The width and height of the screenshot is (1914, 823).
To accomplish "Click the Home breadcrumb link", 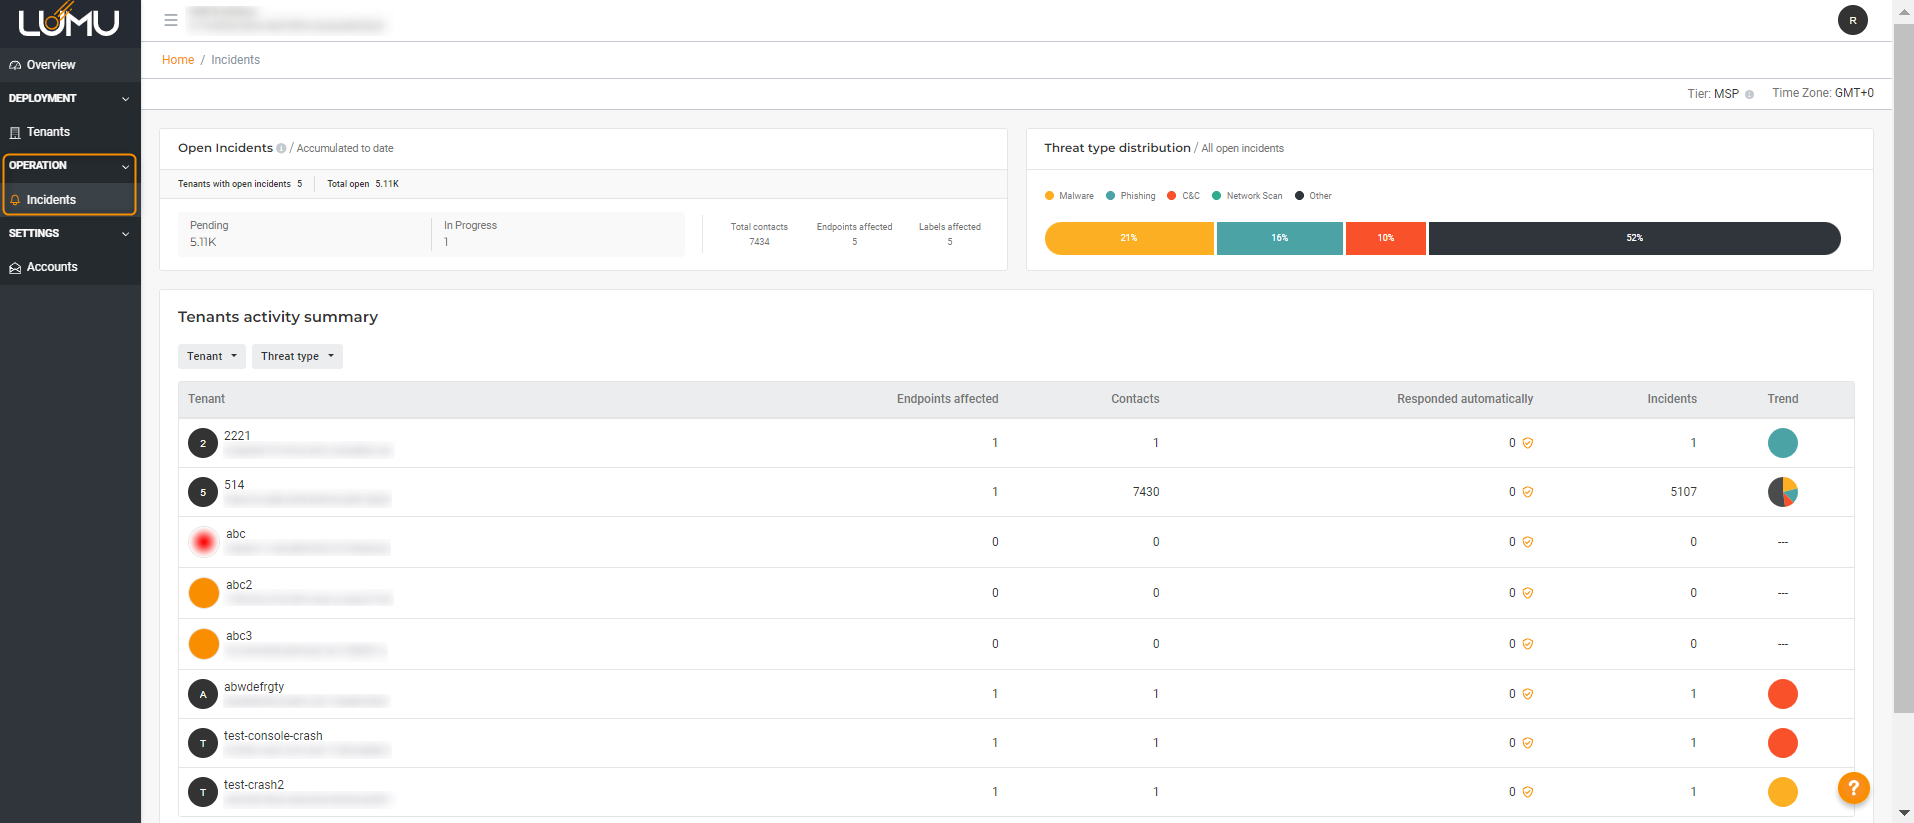I will pos(178,60).
